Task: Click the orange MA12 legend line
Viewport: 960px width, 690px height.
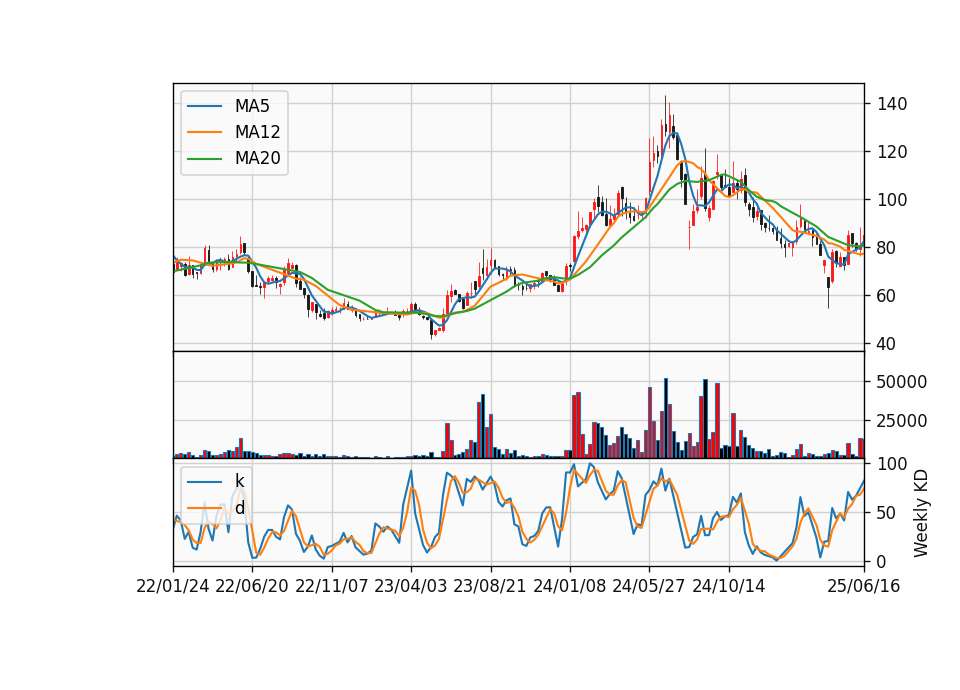Action: point(204,132)
